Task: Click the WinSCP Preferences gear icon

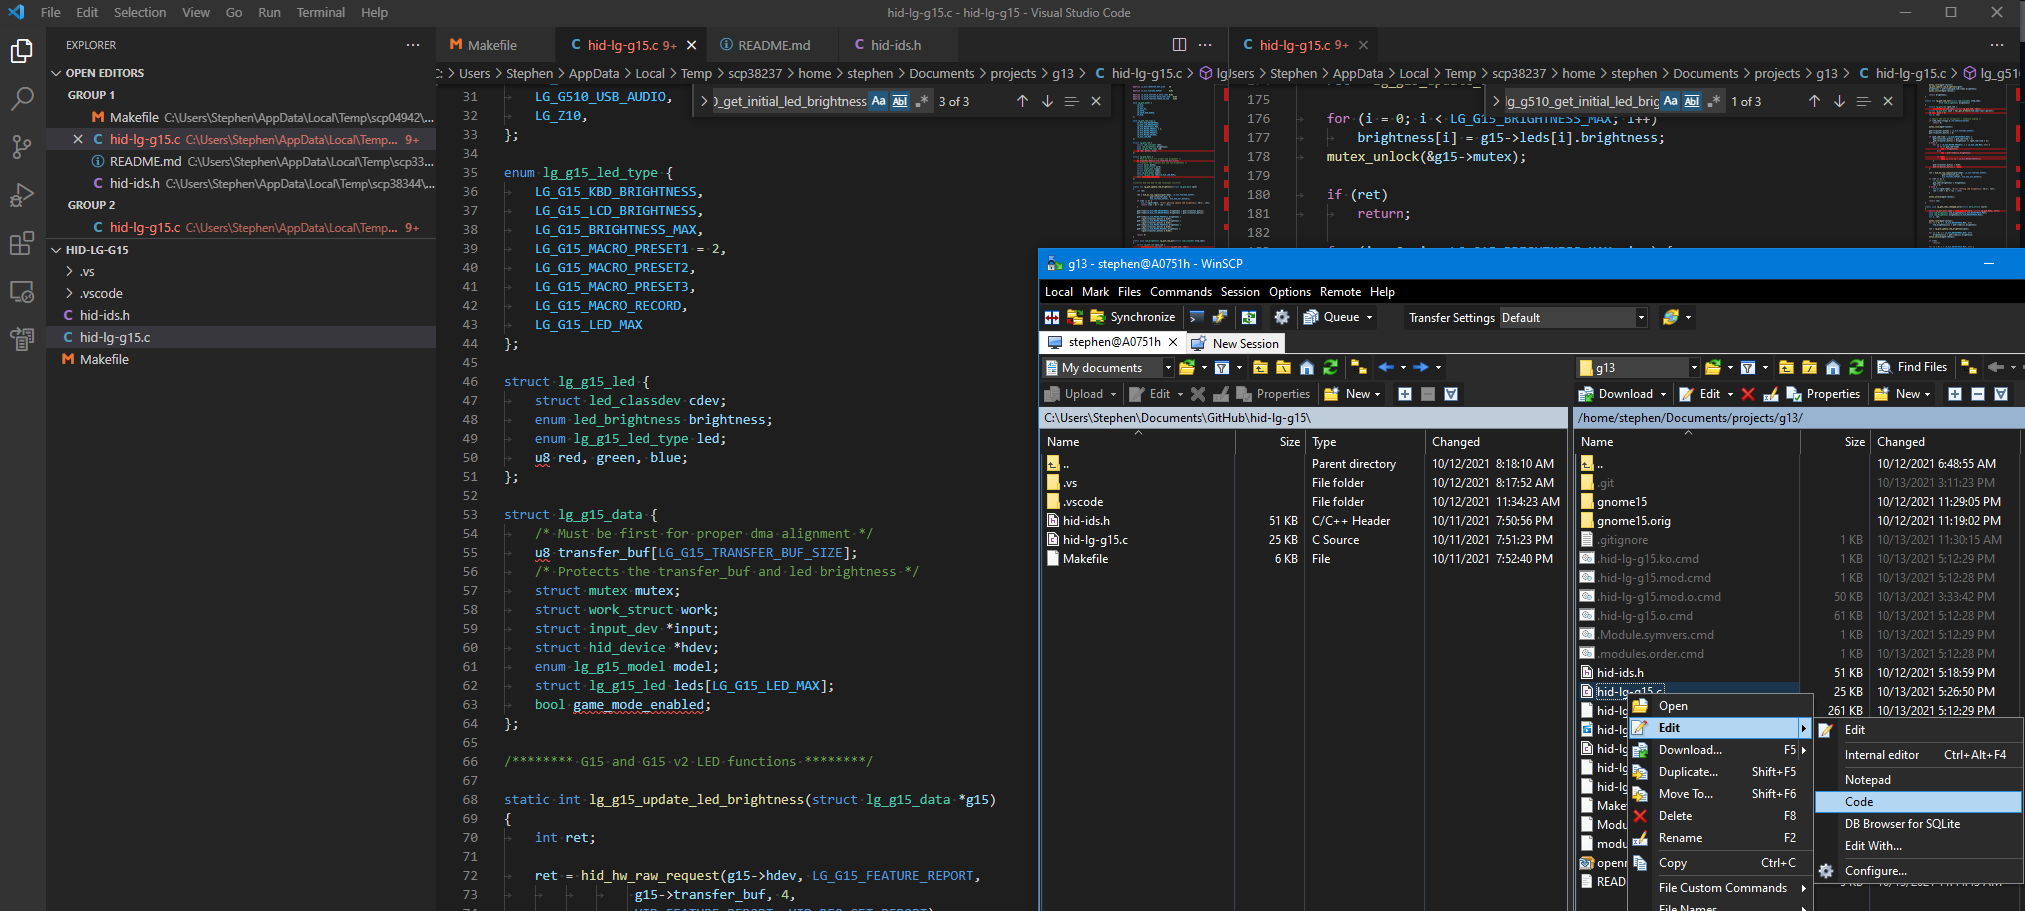Action: click(x=1281, y=318)
